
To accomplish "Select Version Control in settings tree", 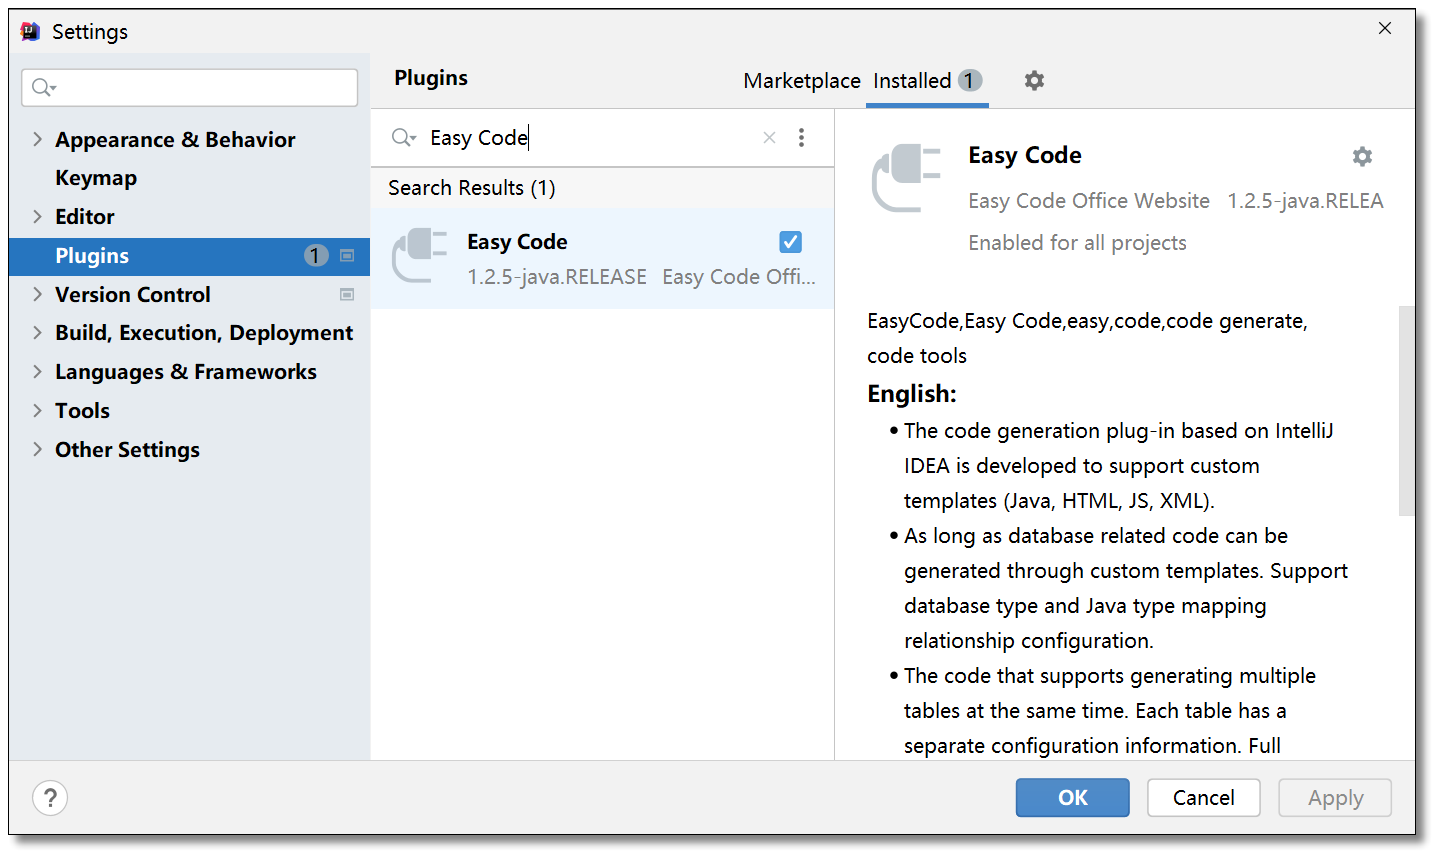I will (133, 295).
